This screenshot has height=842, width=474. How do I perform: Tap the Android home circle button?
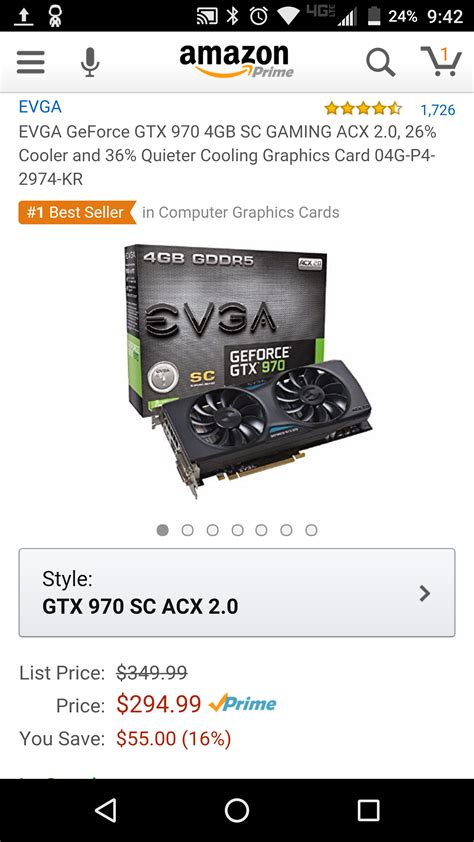237,810
